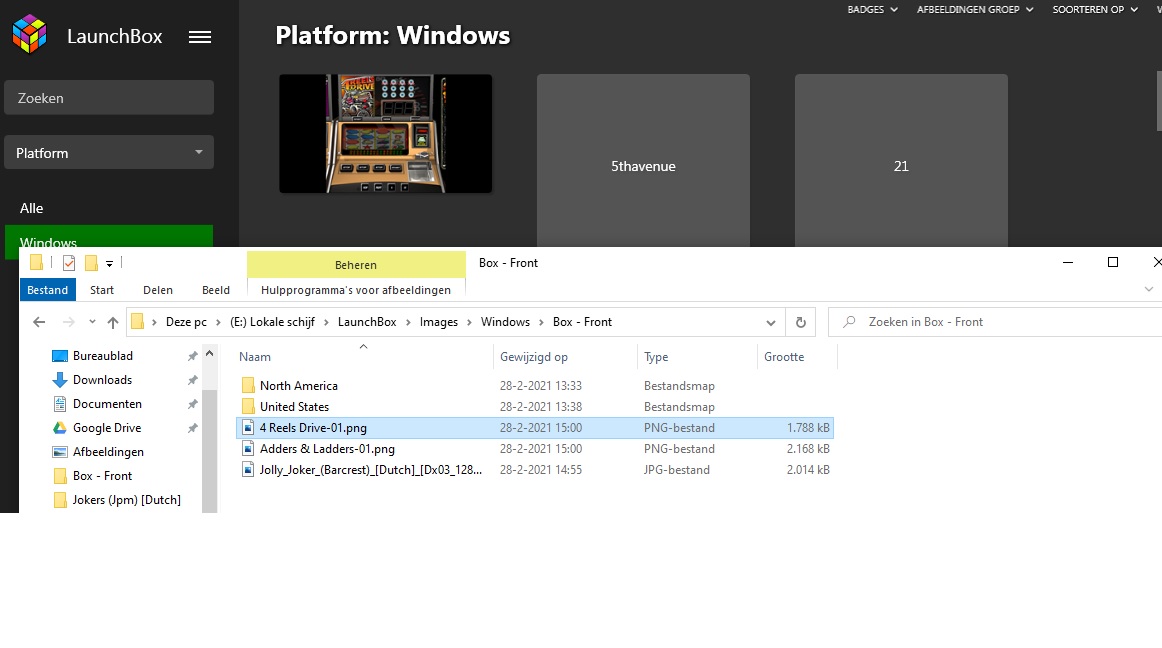Select the Jolly_Joker_(Barcrest) JPG file
The height and width of the screenshot is (648, 1162).
[x=534, y=469]
